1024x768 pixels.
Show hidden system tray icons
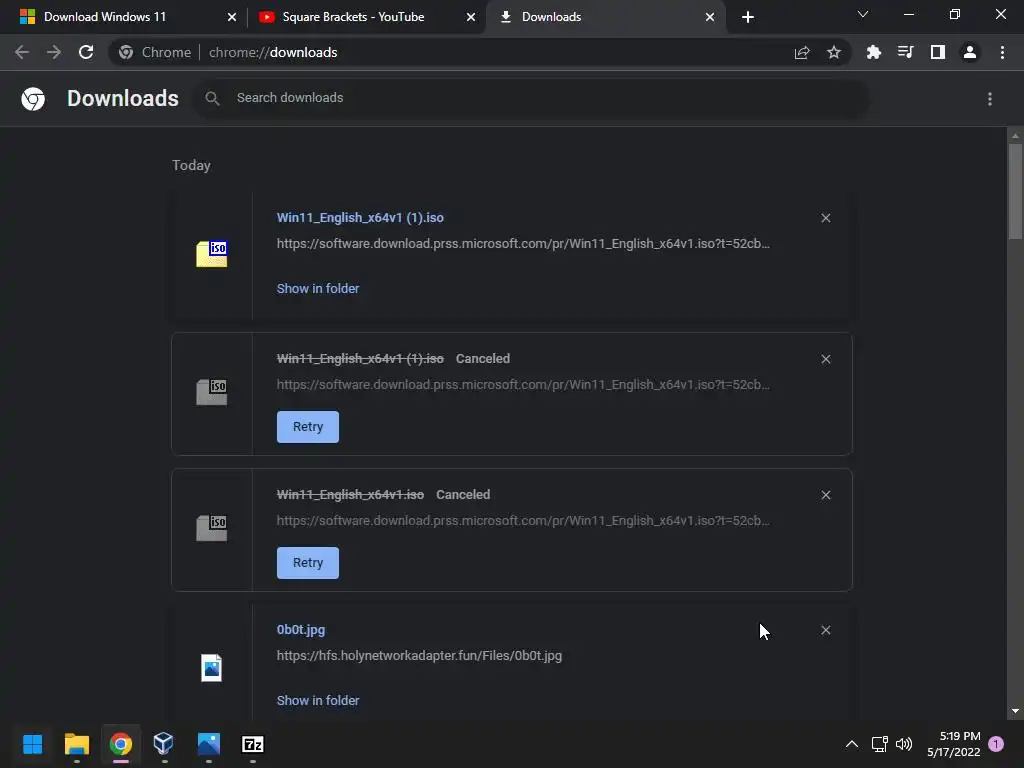852,744
